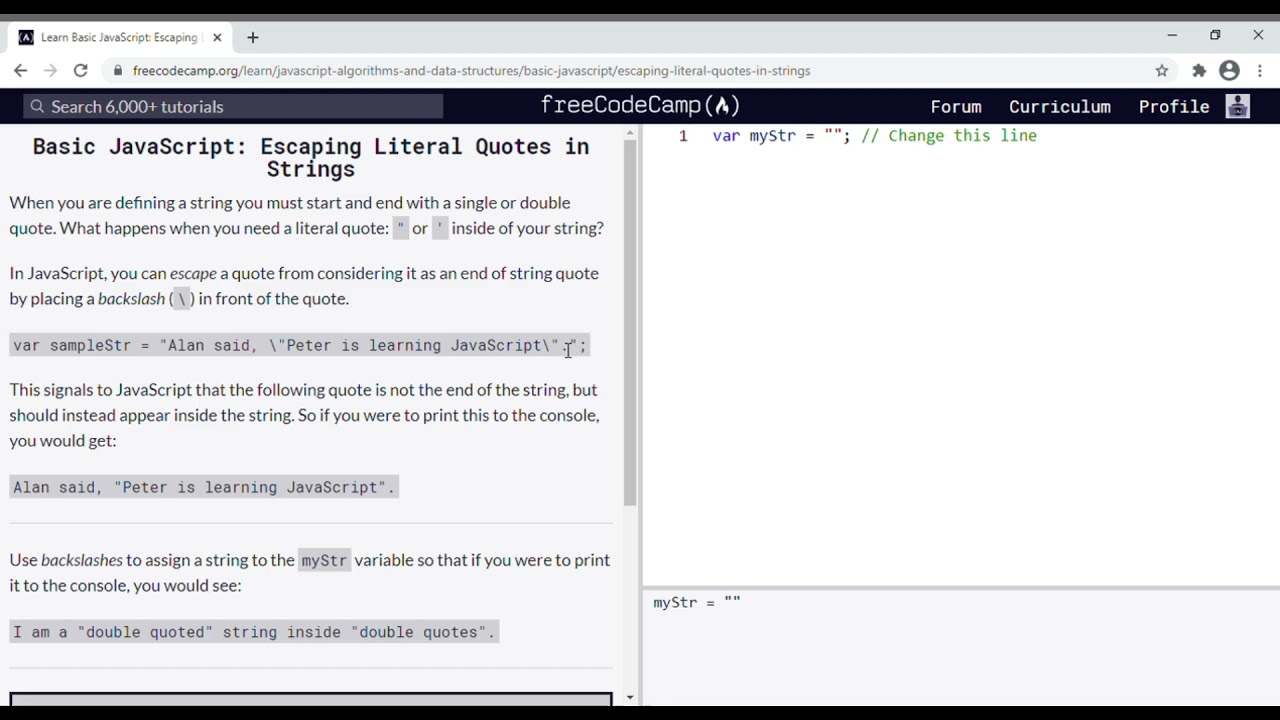The width and height of the screenshot is (1280, 720).
Task: Click line number 1 in editor gutter
Action: (683, 136)
